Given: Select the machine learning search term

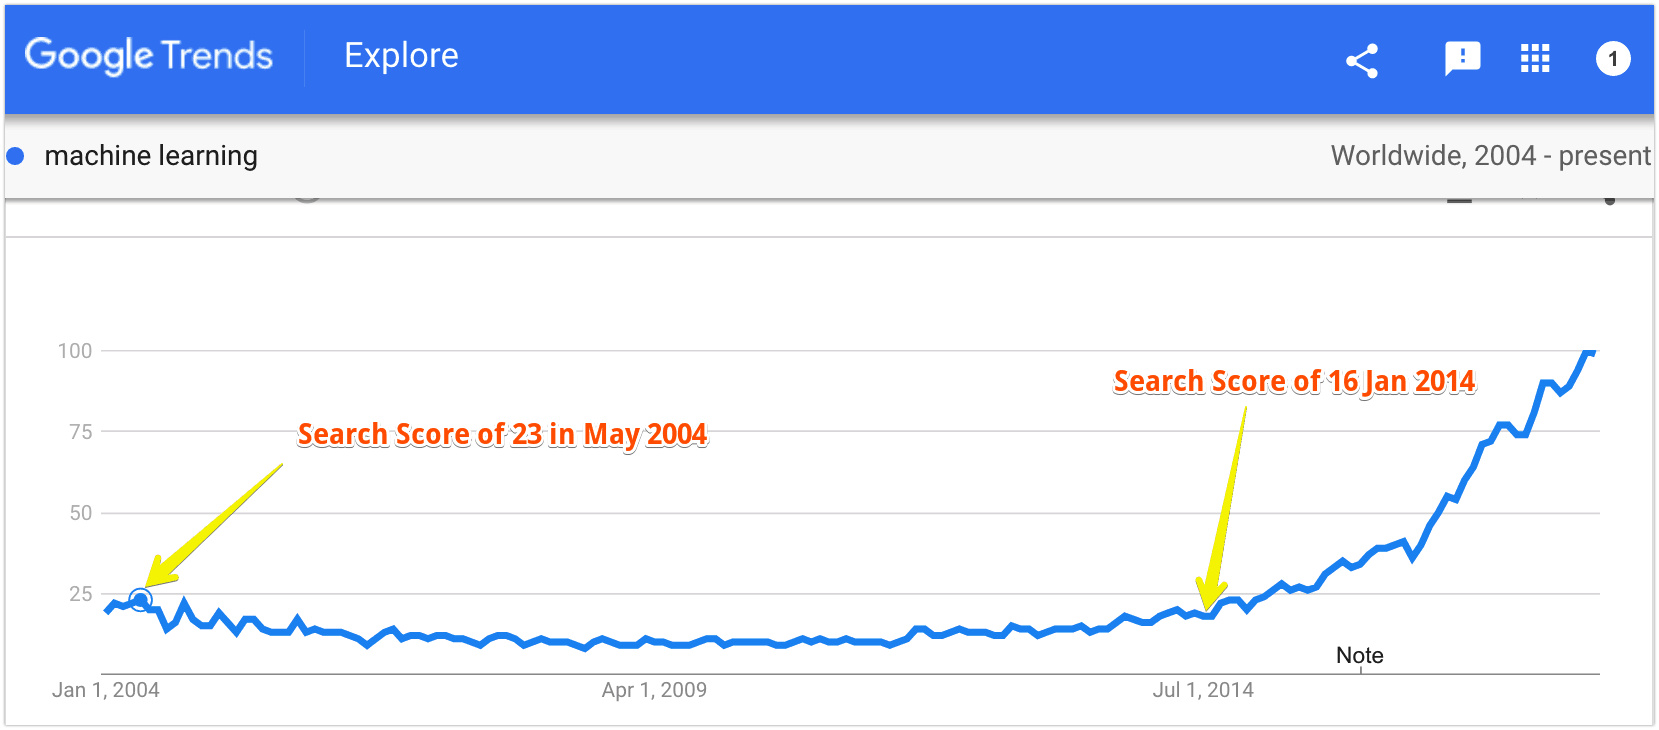Looking at the screenshot, I should pos(151,156).
